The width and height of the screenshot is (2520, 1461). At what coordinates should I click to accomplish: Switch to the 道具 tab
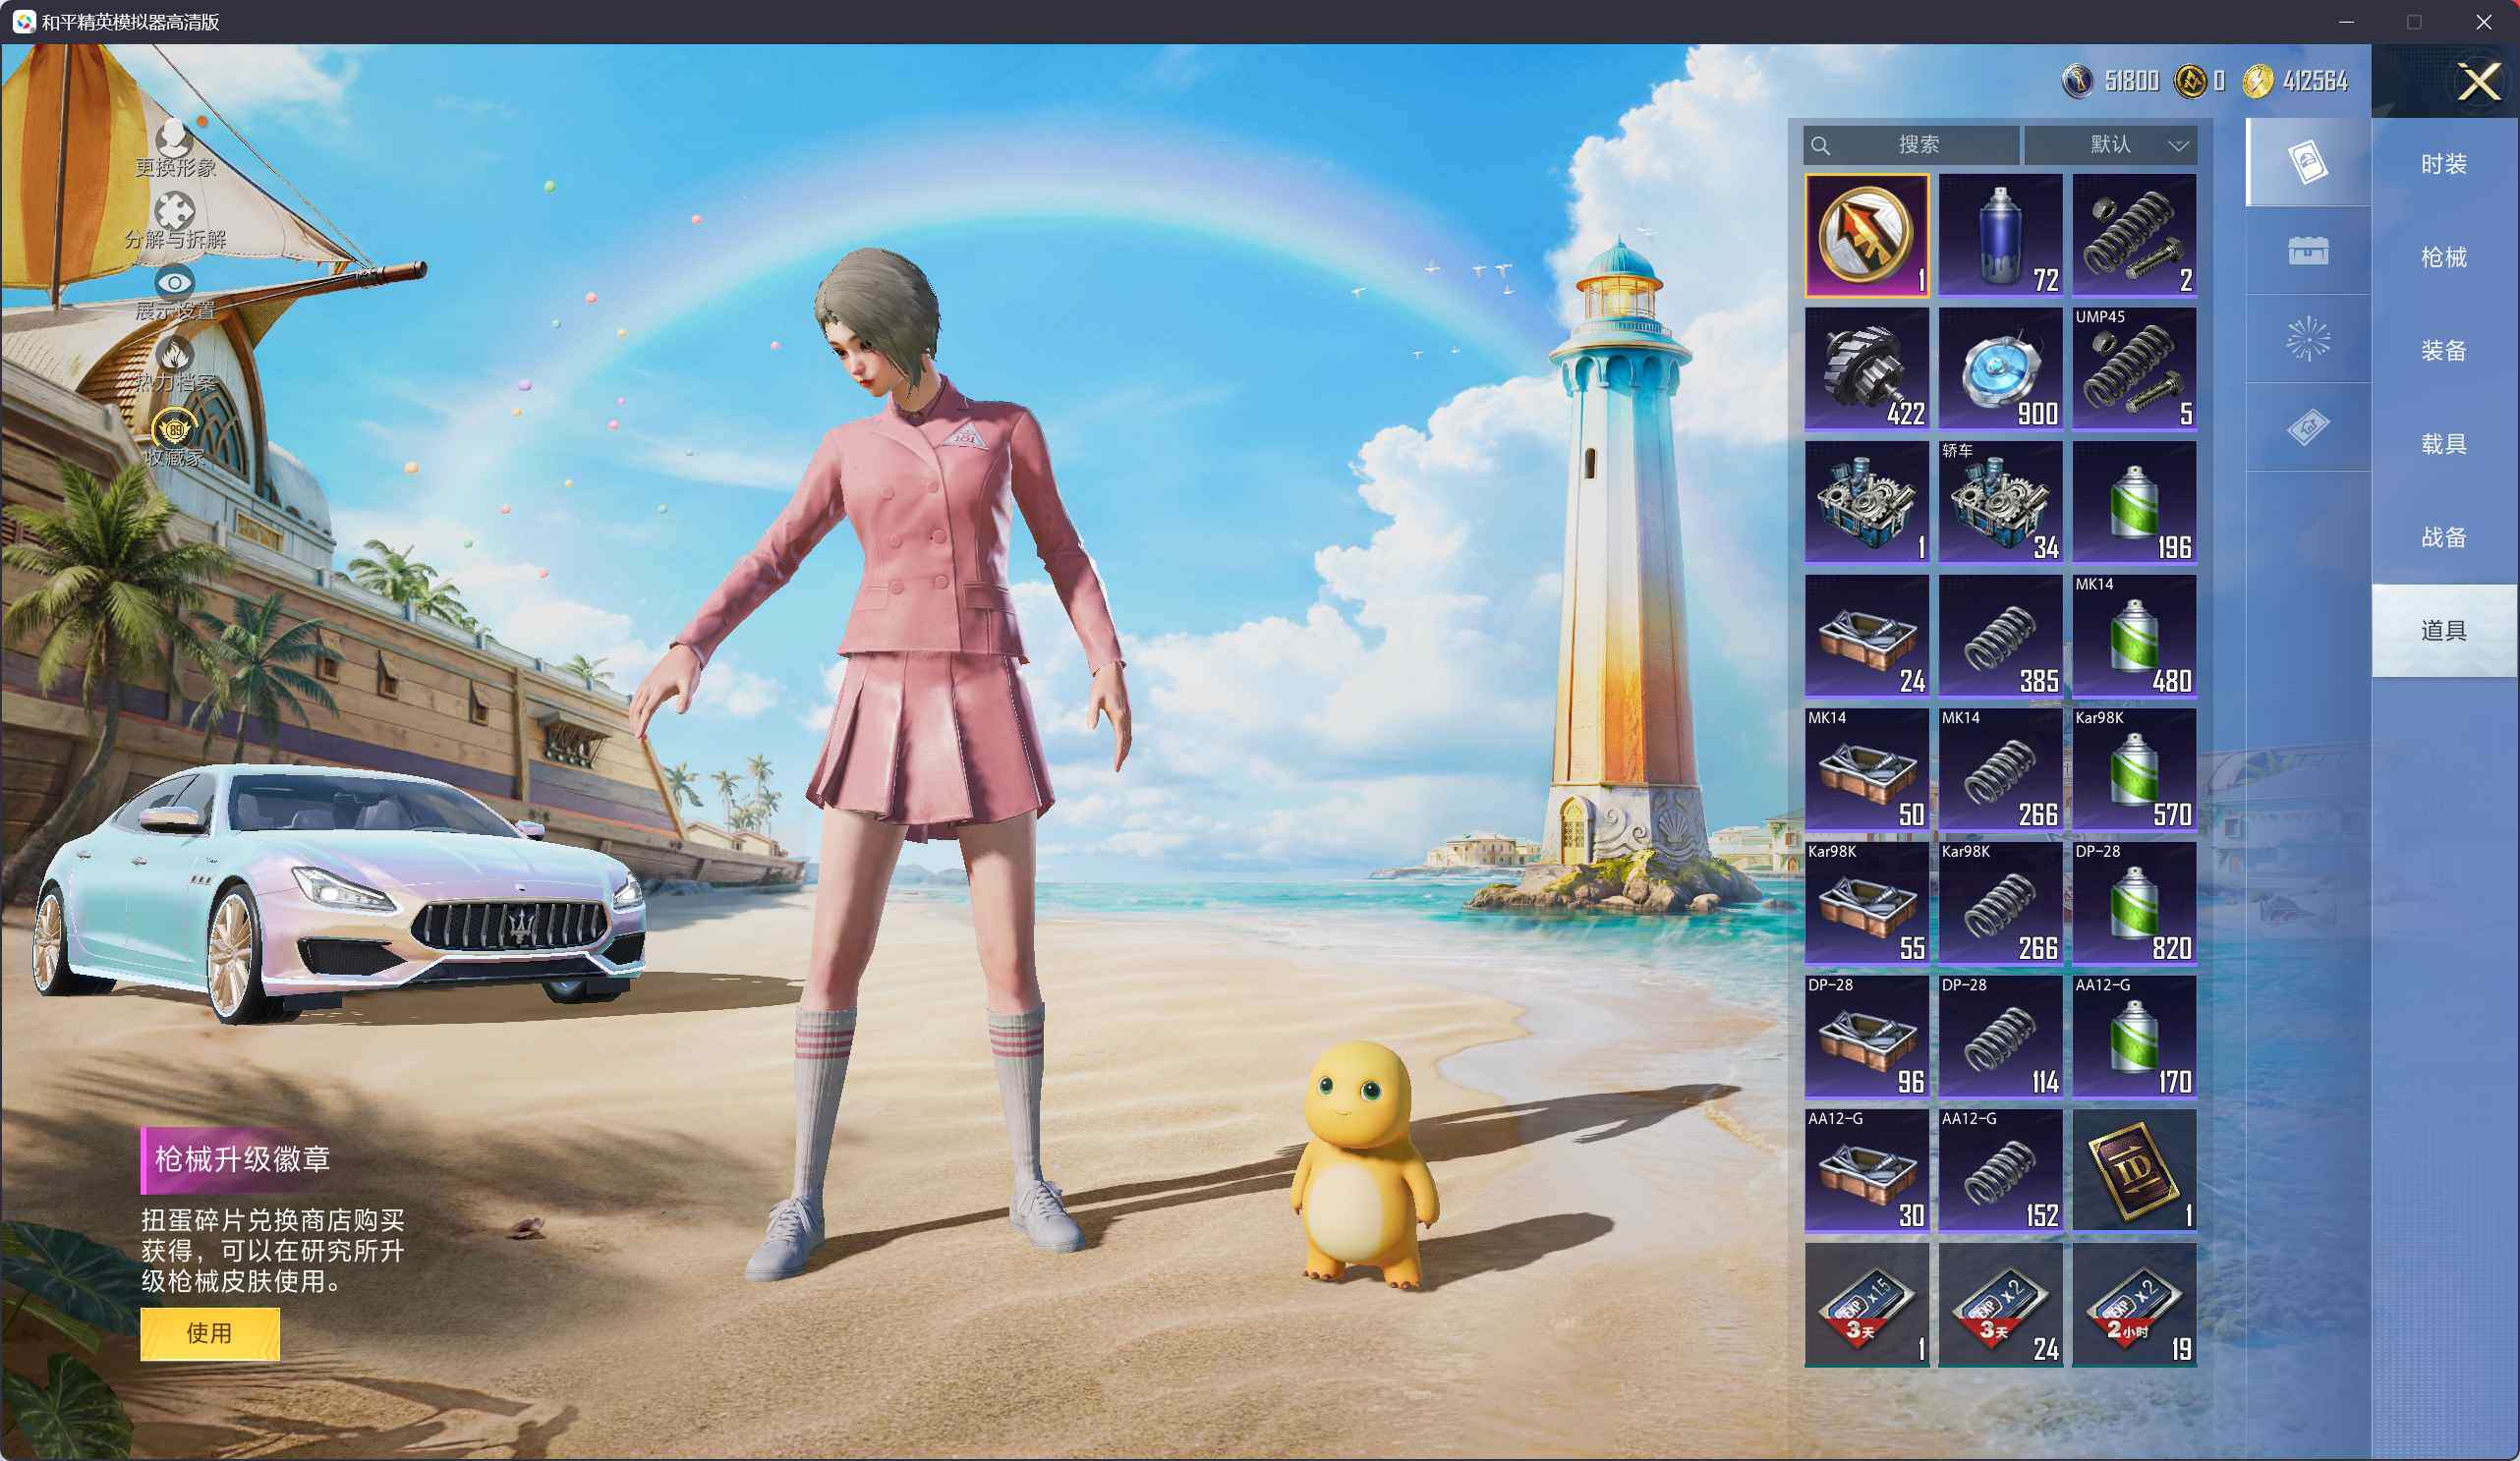point(2444,630)
